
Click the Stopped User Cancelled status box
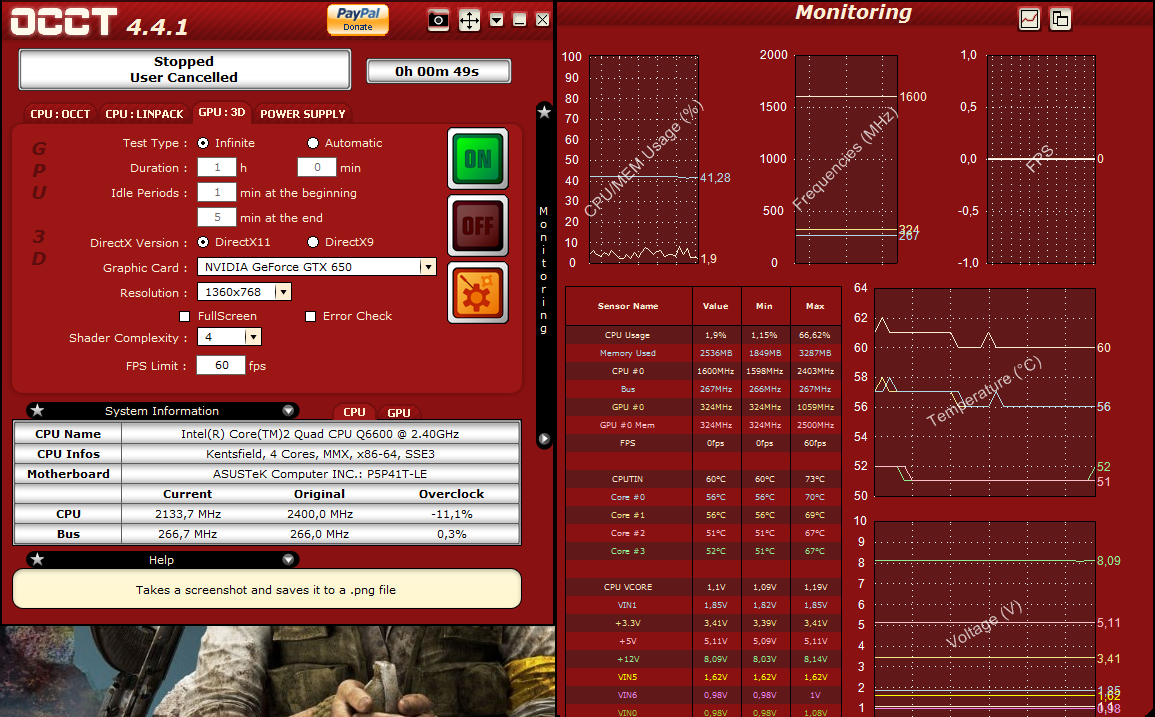click(x=184, y=69)
